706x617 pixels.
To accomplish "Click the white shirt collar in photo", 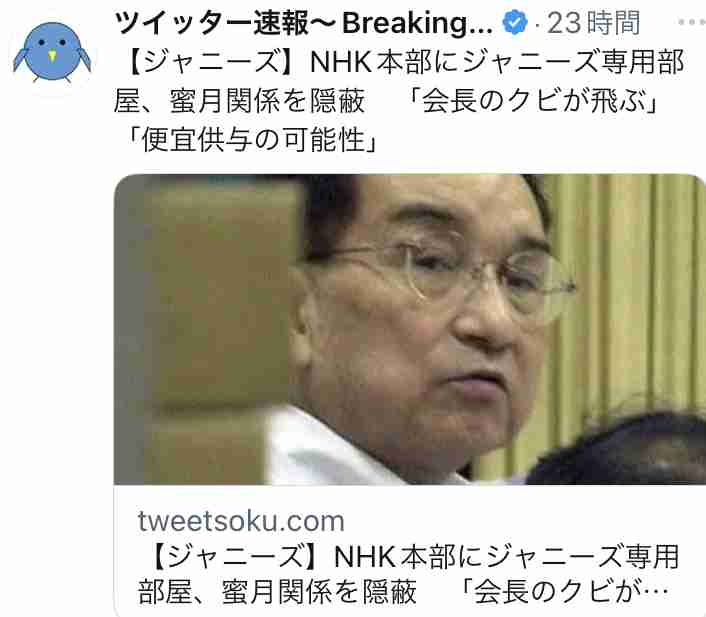I will pos(333,448).
